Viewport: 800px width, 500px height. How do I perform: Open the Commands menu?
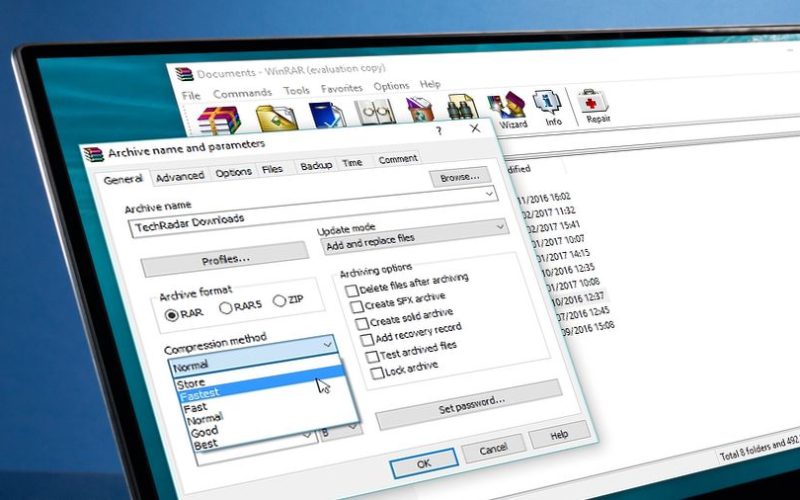click(x=242, y=93)
